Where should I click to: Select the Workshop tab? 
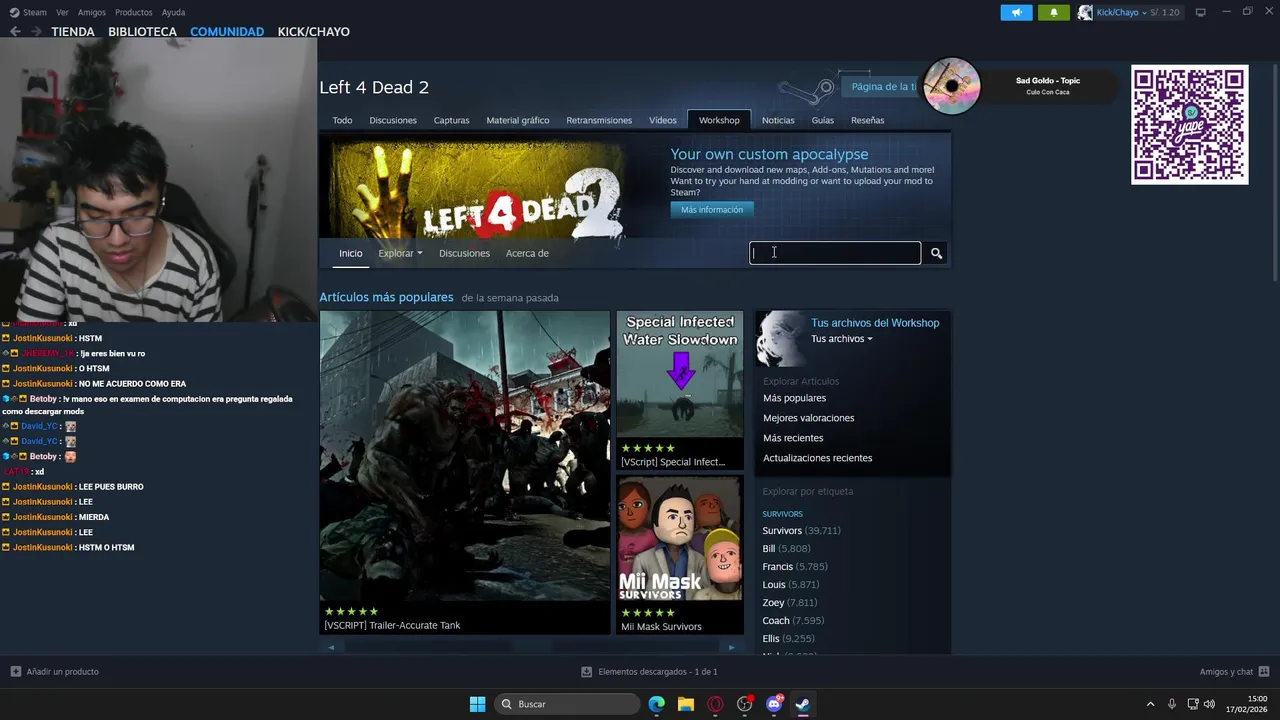[719, 120]
